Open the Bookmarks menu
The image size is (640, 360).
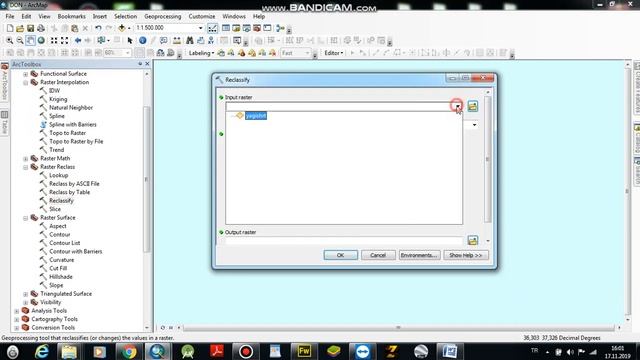click(x=71, y=16)
